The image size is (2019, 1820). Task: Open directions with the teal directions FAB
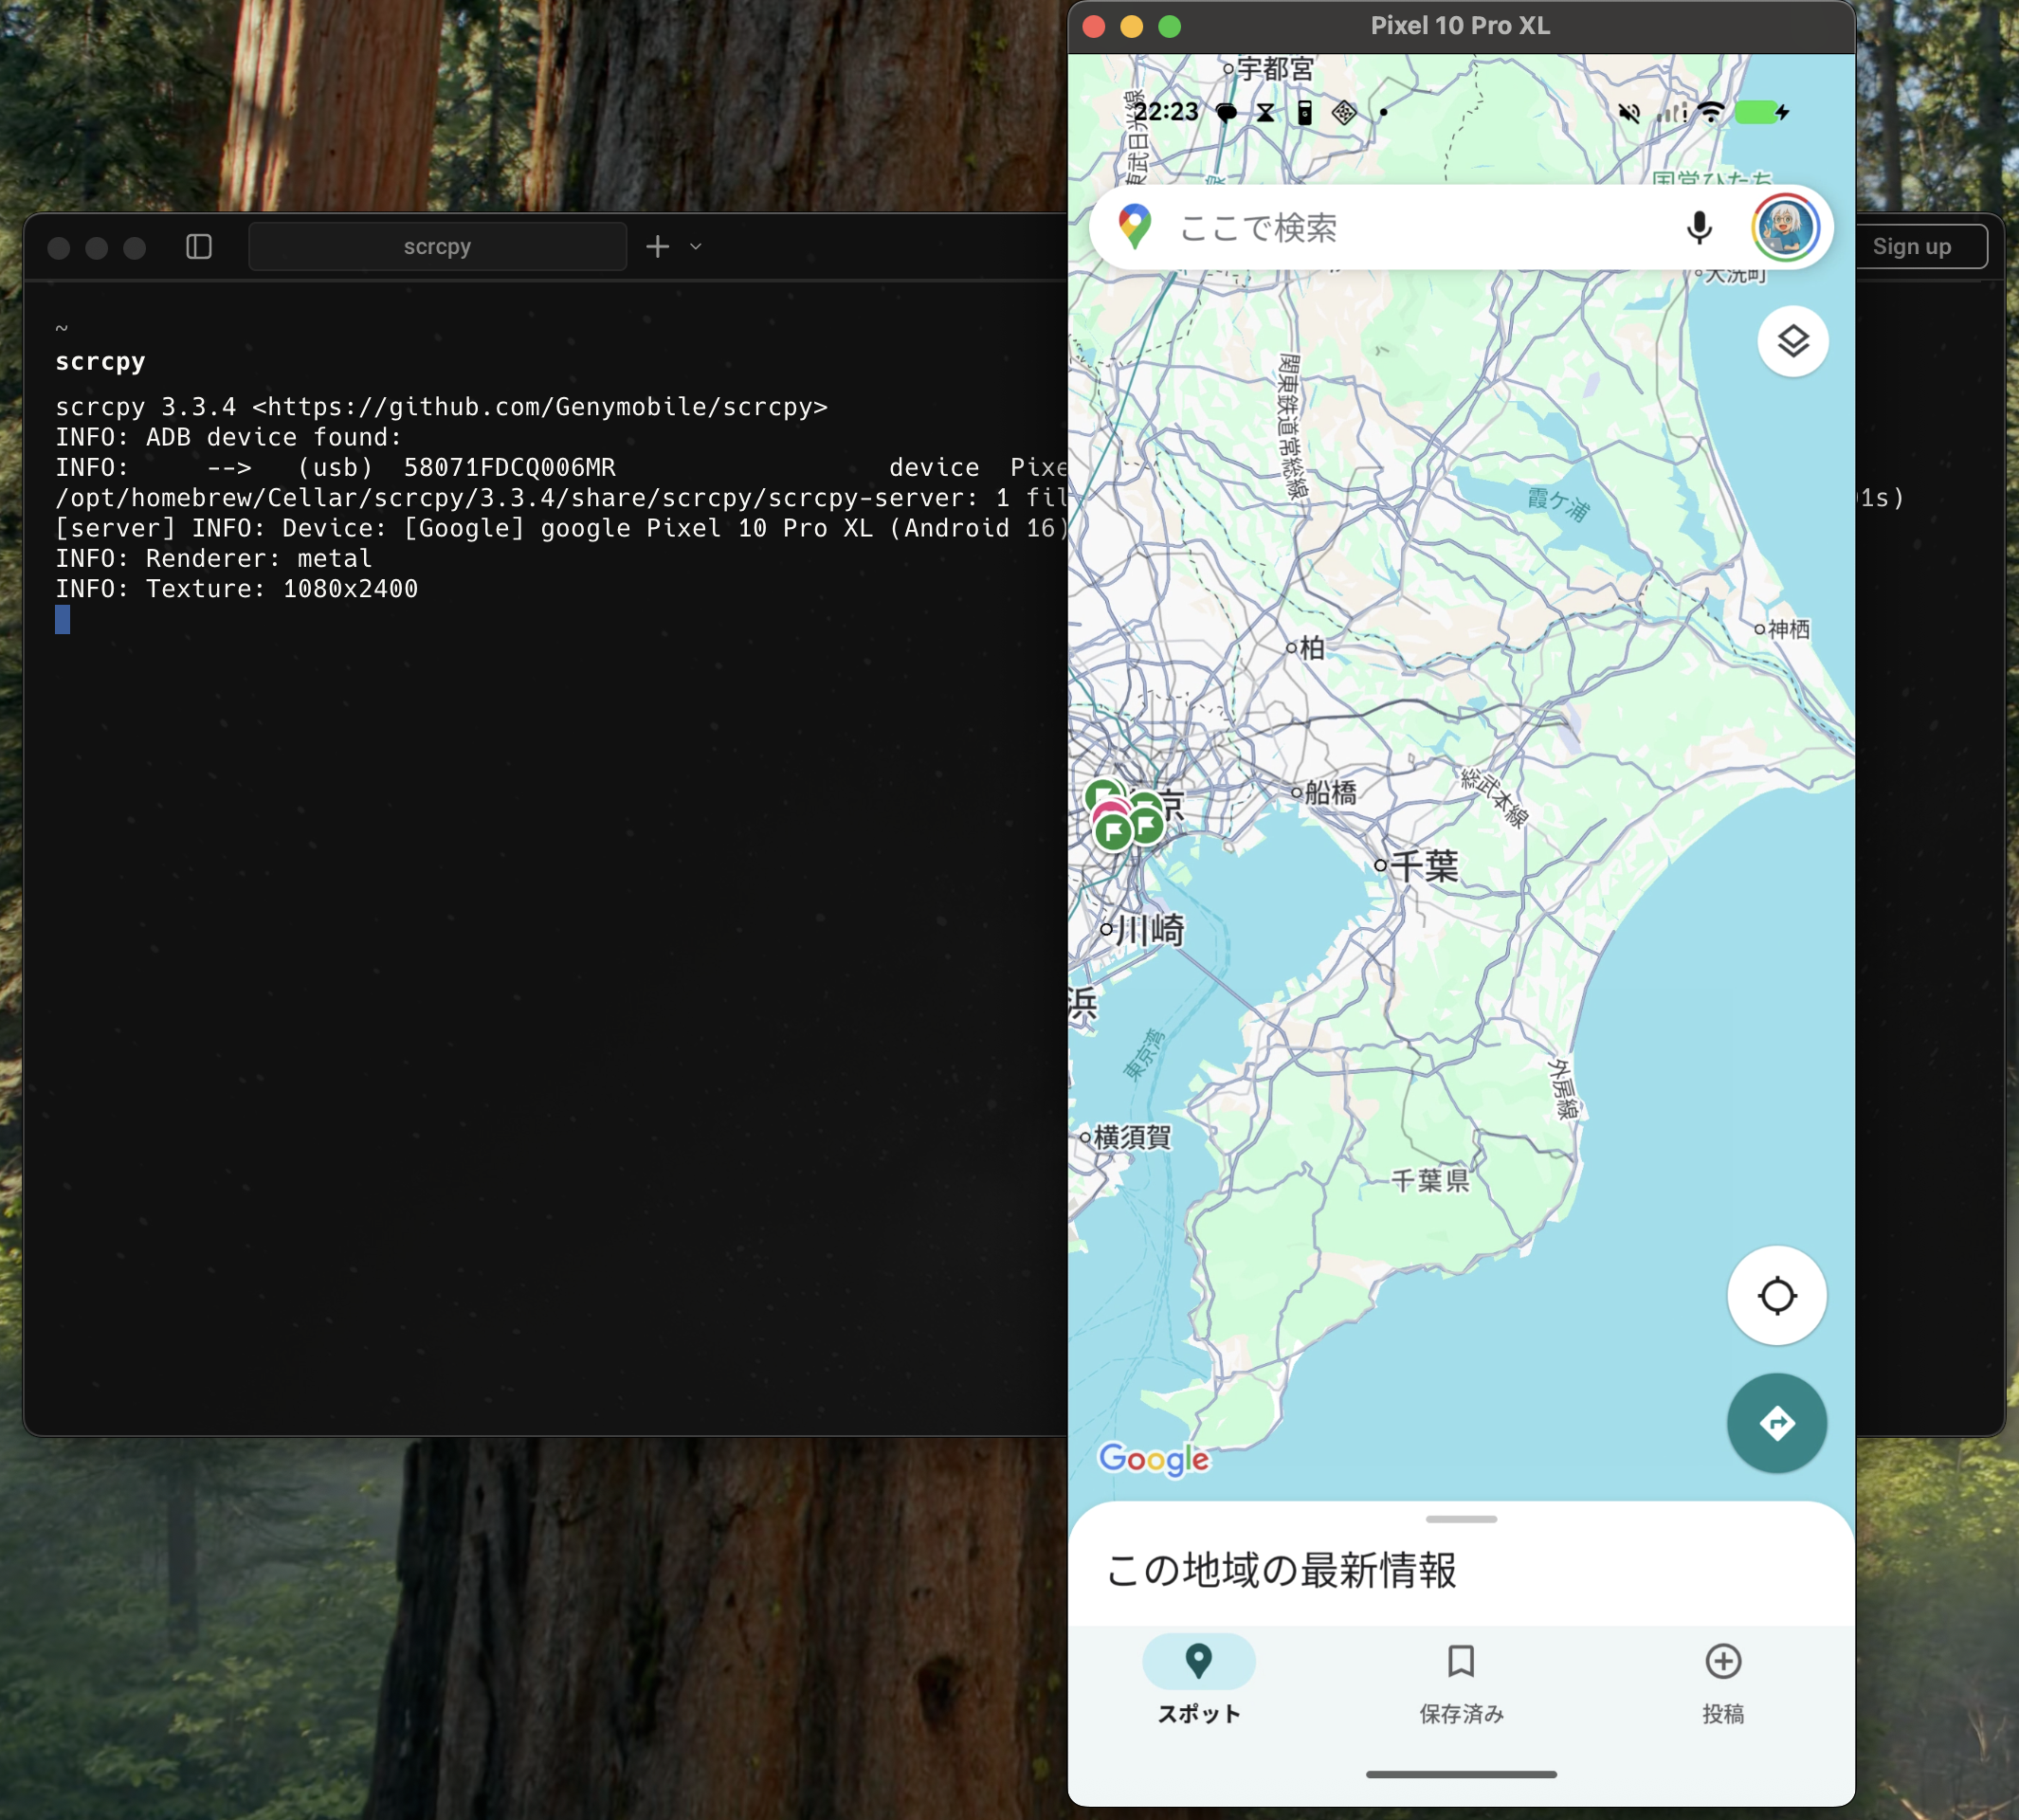tap(1777, 1423)
